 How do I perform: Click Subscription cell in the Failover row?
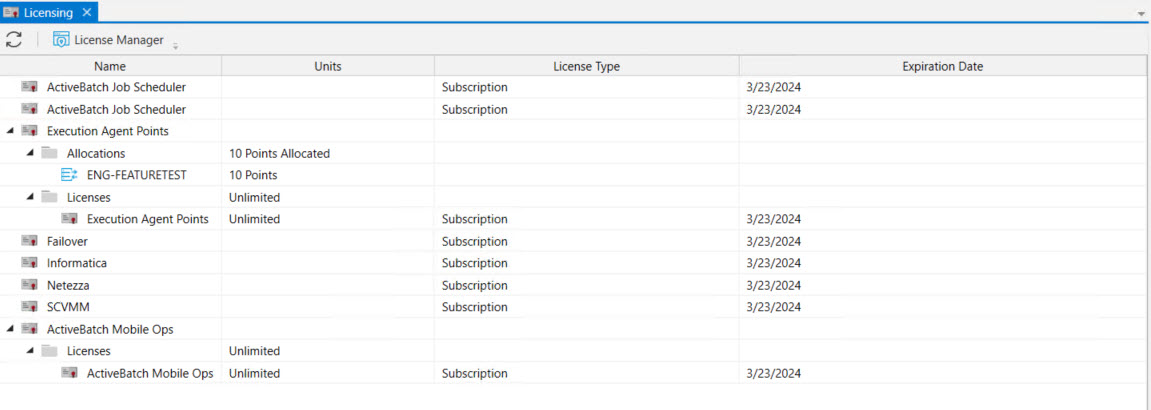(x=474, y=241)
